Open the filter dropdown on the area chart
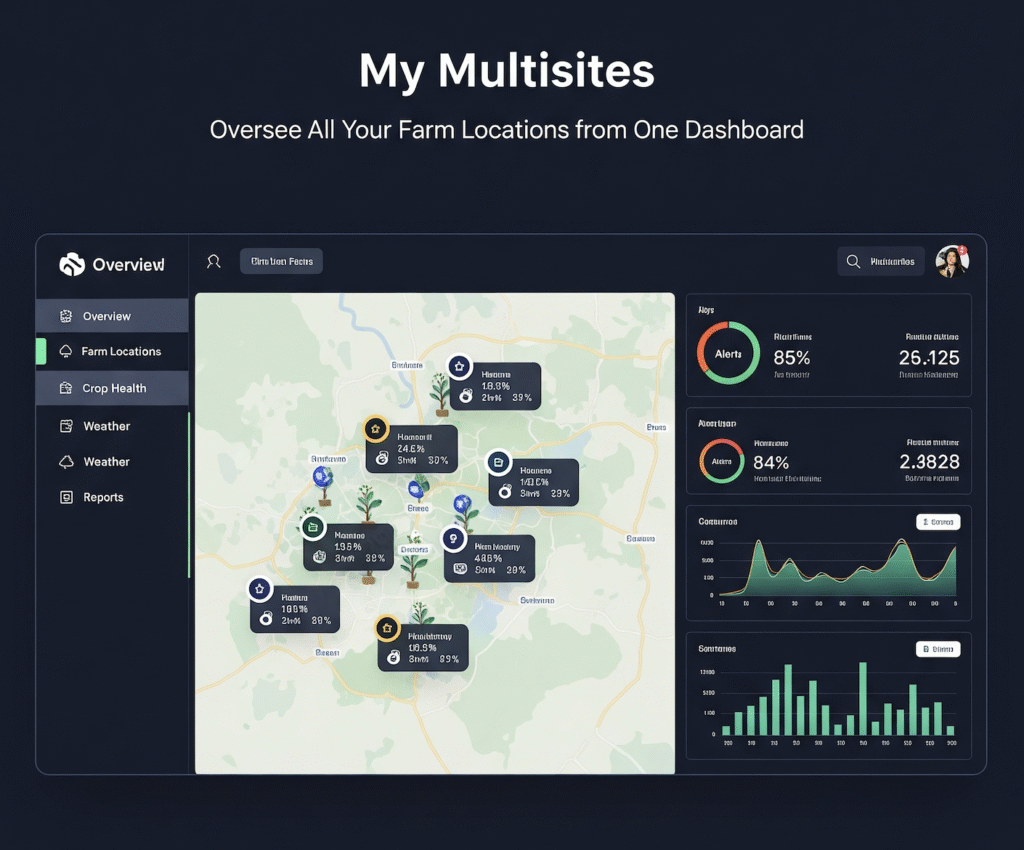 tap(937, 522)
